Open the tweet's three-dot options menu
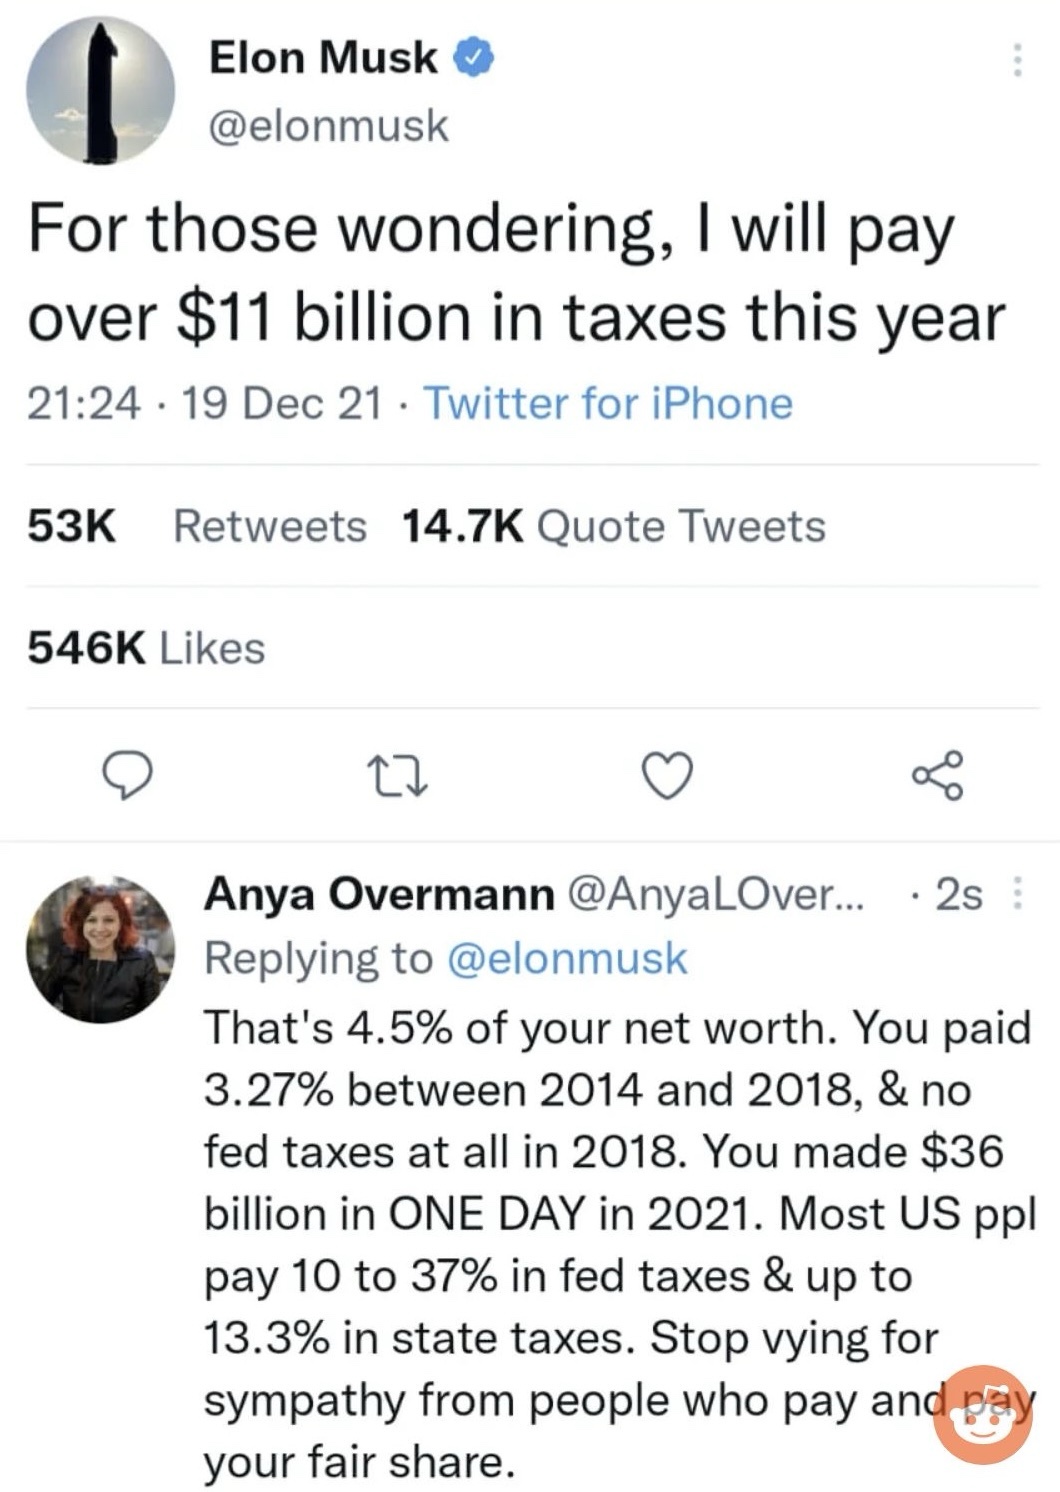 pyautogui.click(x=1017, y=60)
